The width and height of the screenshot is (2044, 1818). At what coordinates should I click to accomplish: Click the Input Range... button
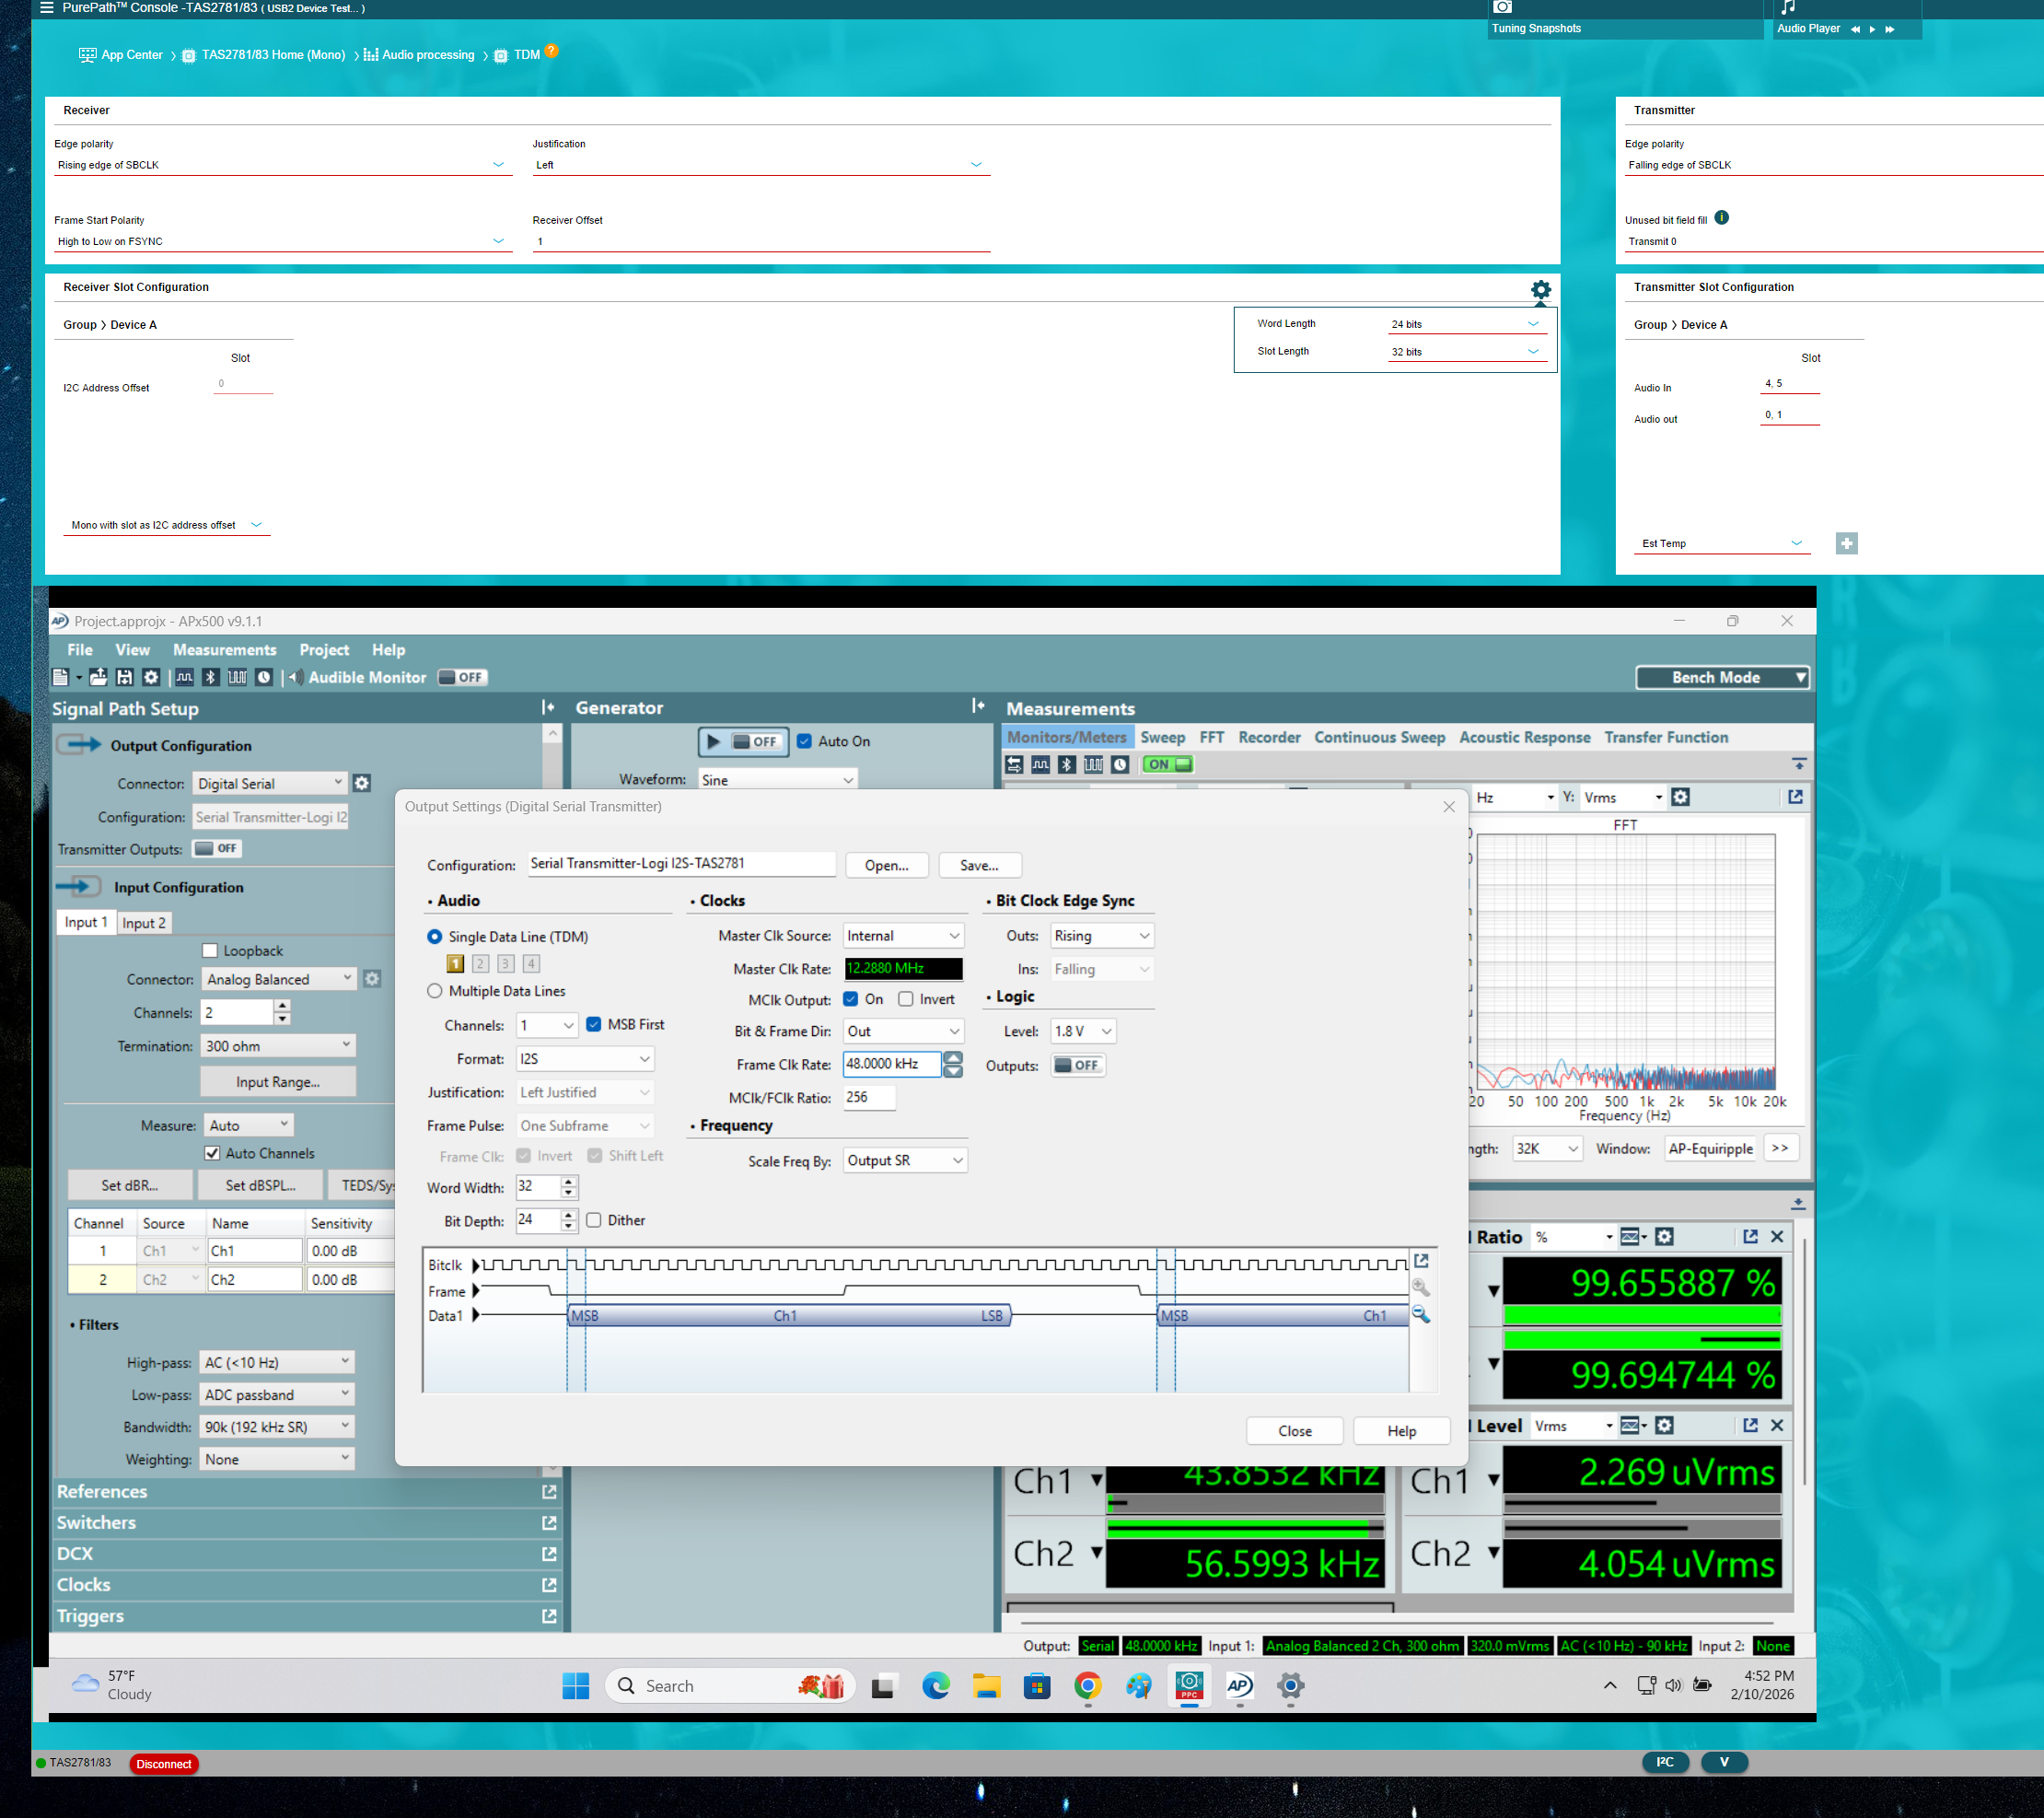(278, 1081)
